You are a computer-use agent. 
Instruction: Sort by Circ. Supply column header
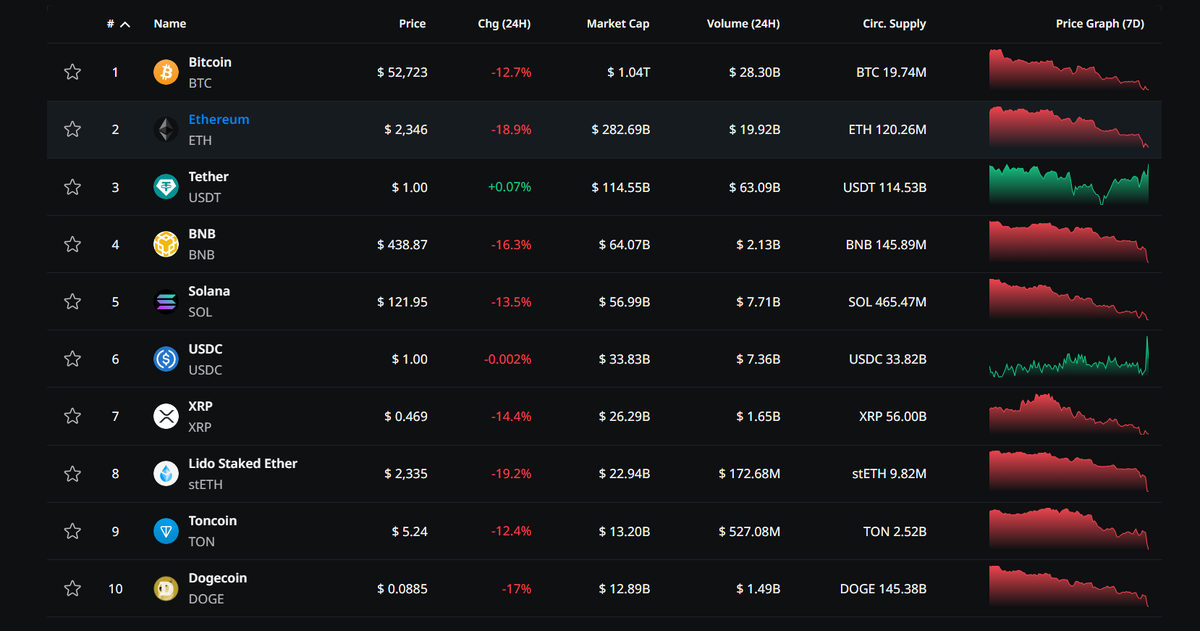(x=894, y=24)
